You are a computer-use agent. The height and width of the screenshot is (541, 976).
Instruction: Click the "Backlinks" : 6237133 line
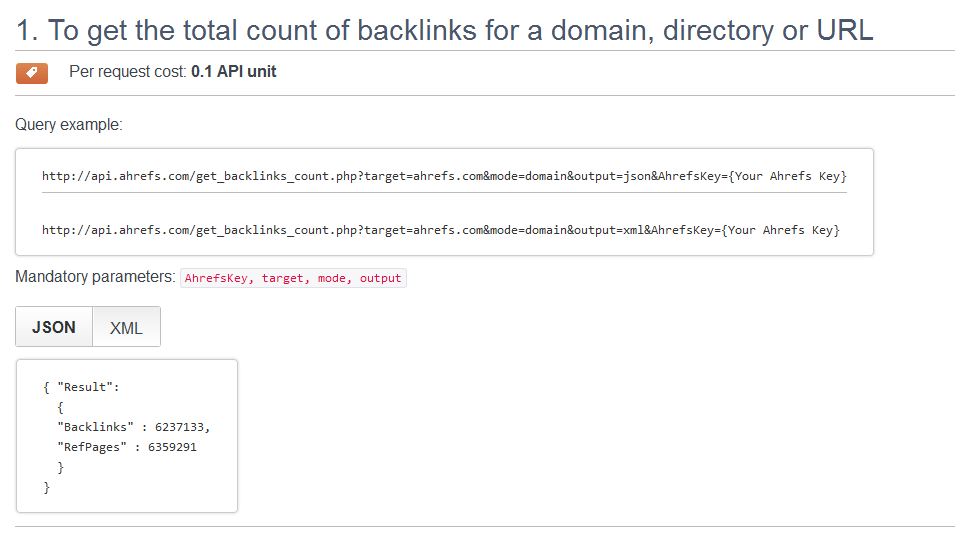click(133, 427)
